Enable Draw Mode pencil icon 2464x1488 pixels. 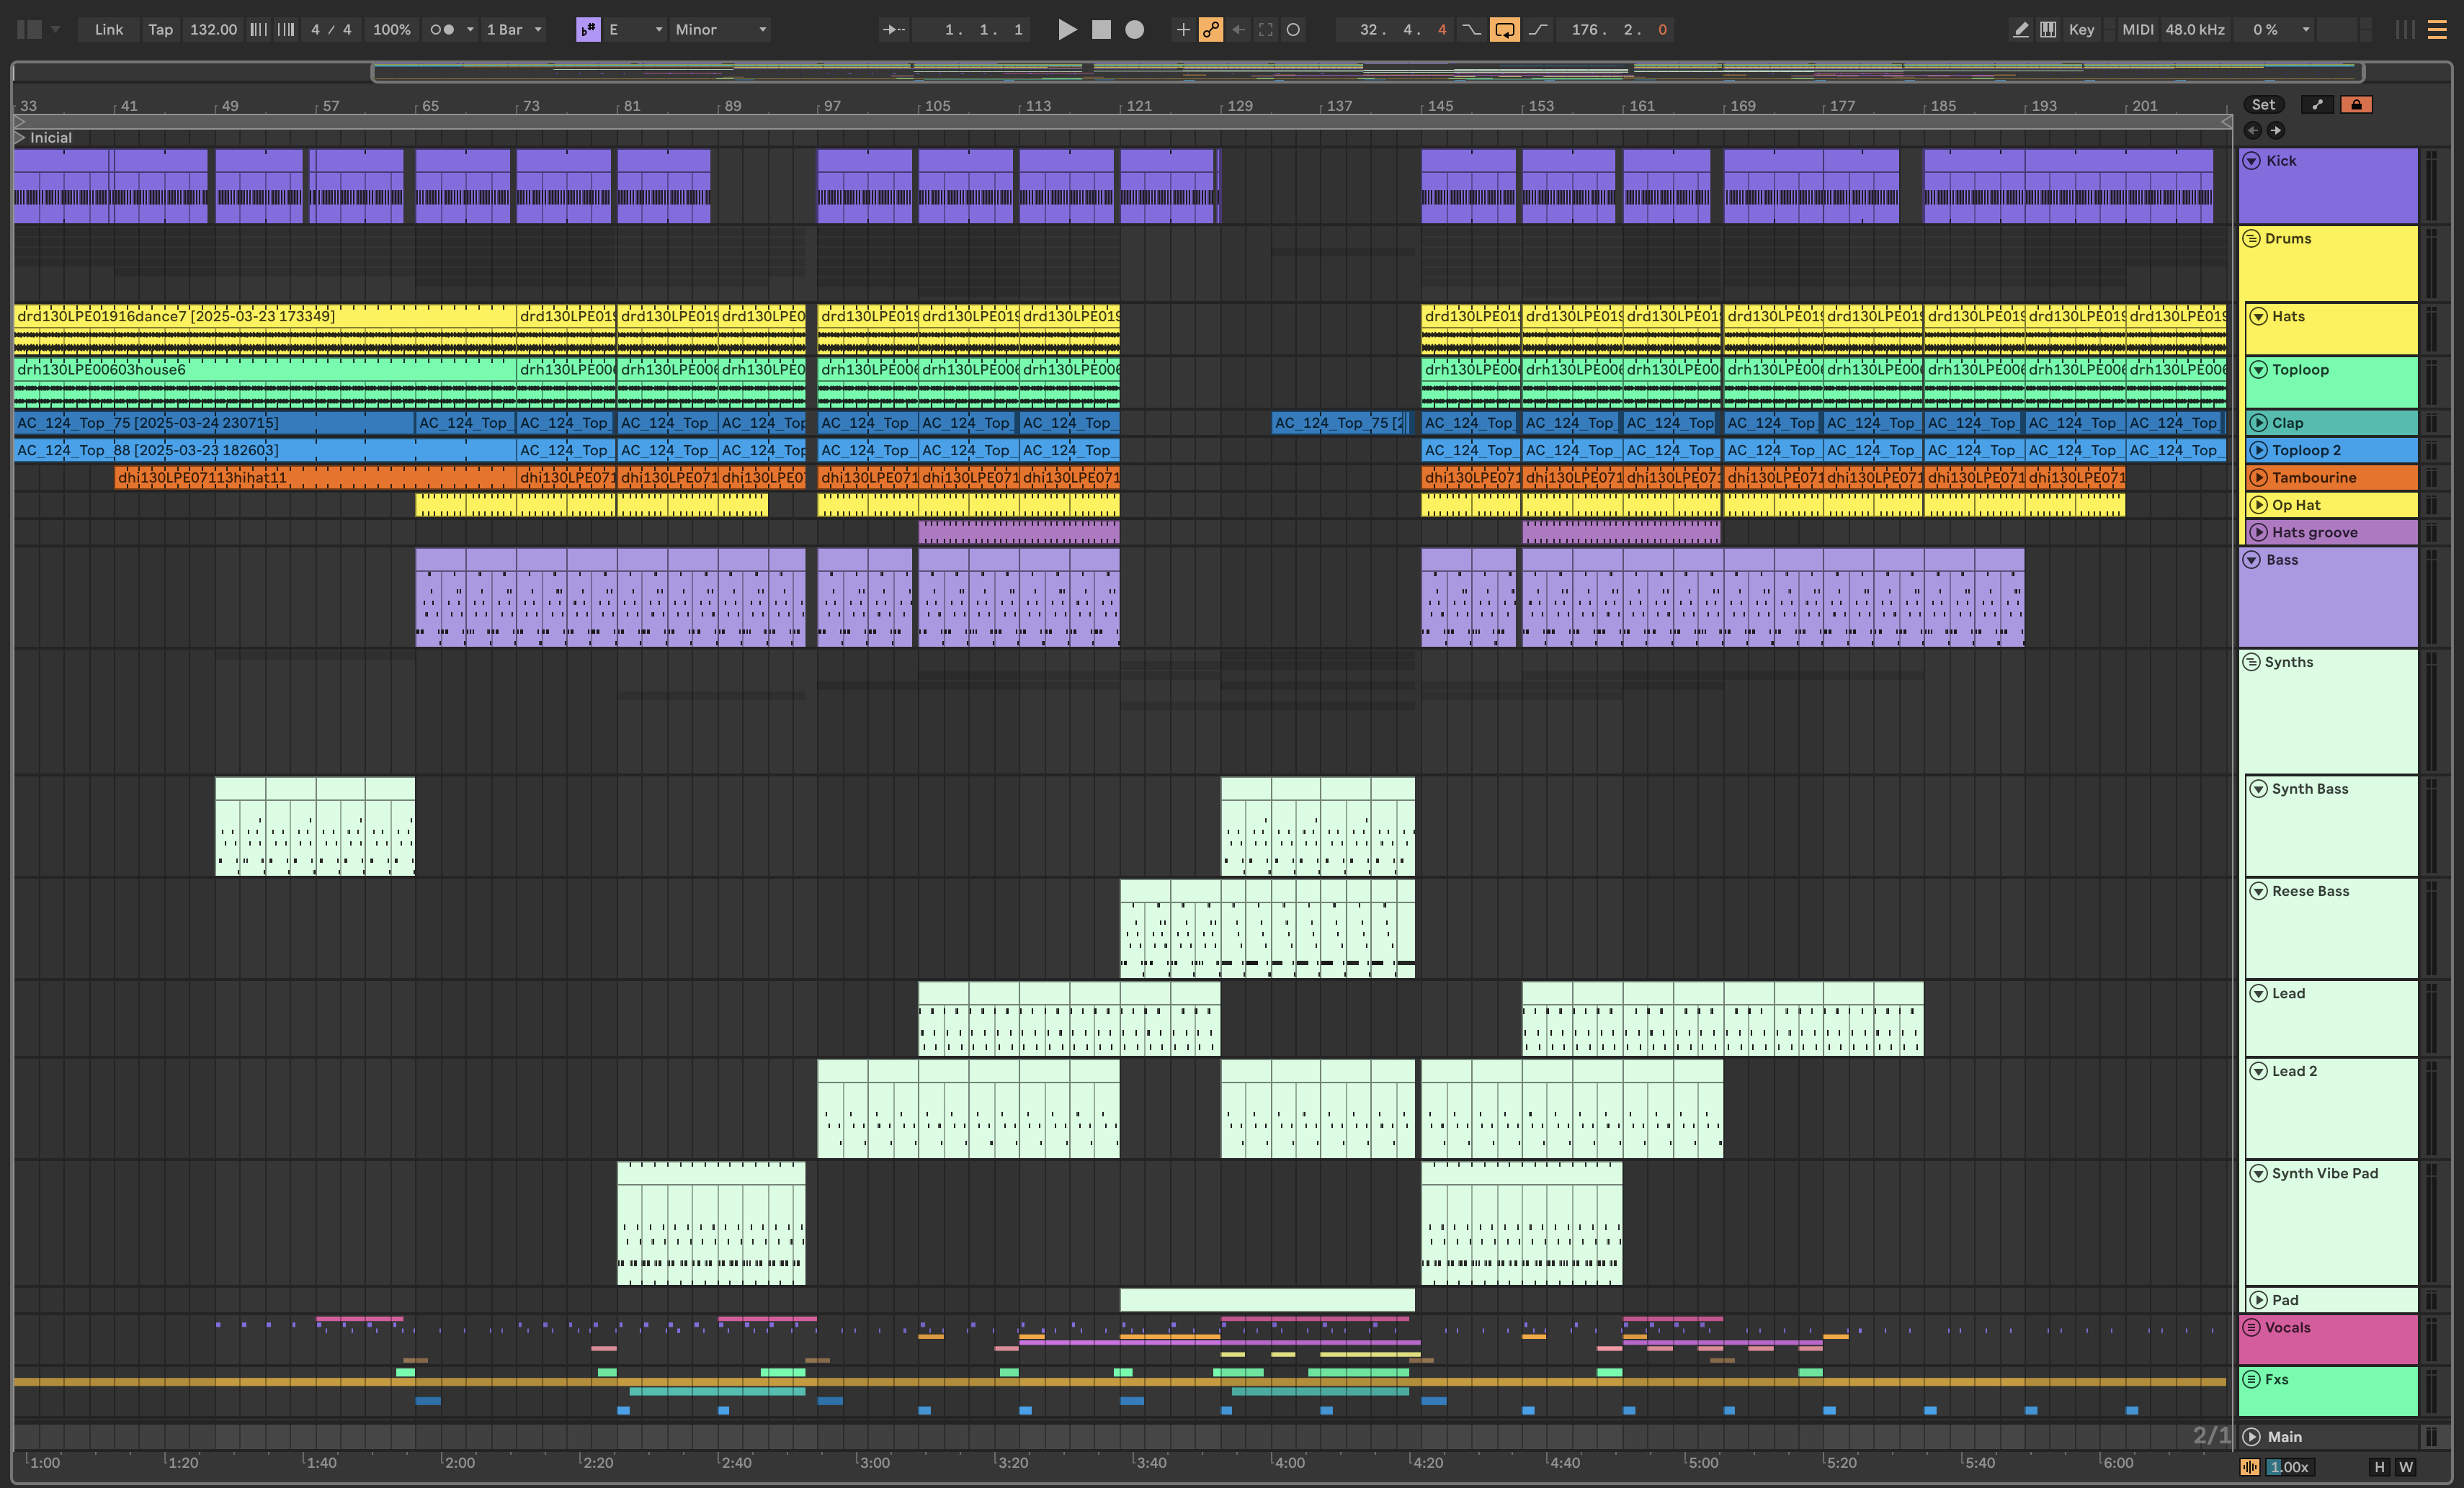2020,30
